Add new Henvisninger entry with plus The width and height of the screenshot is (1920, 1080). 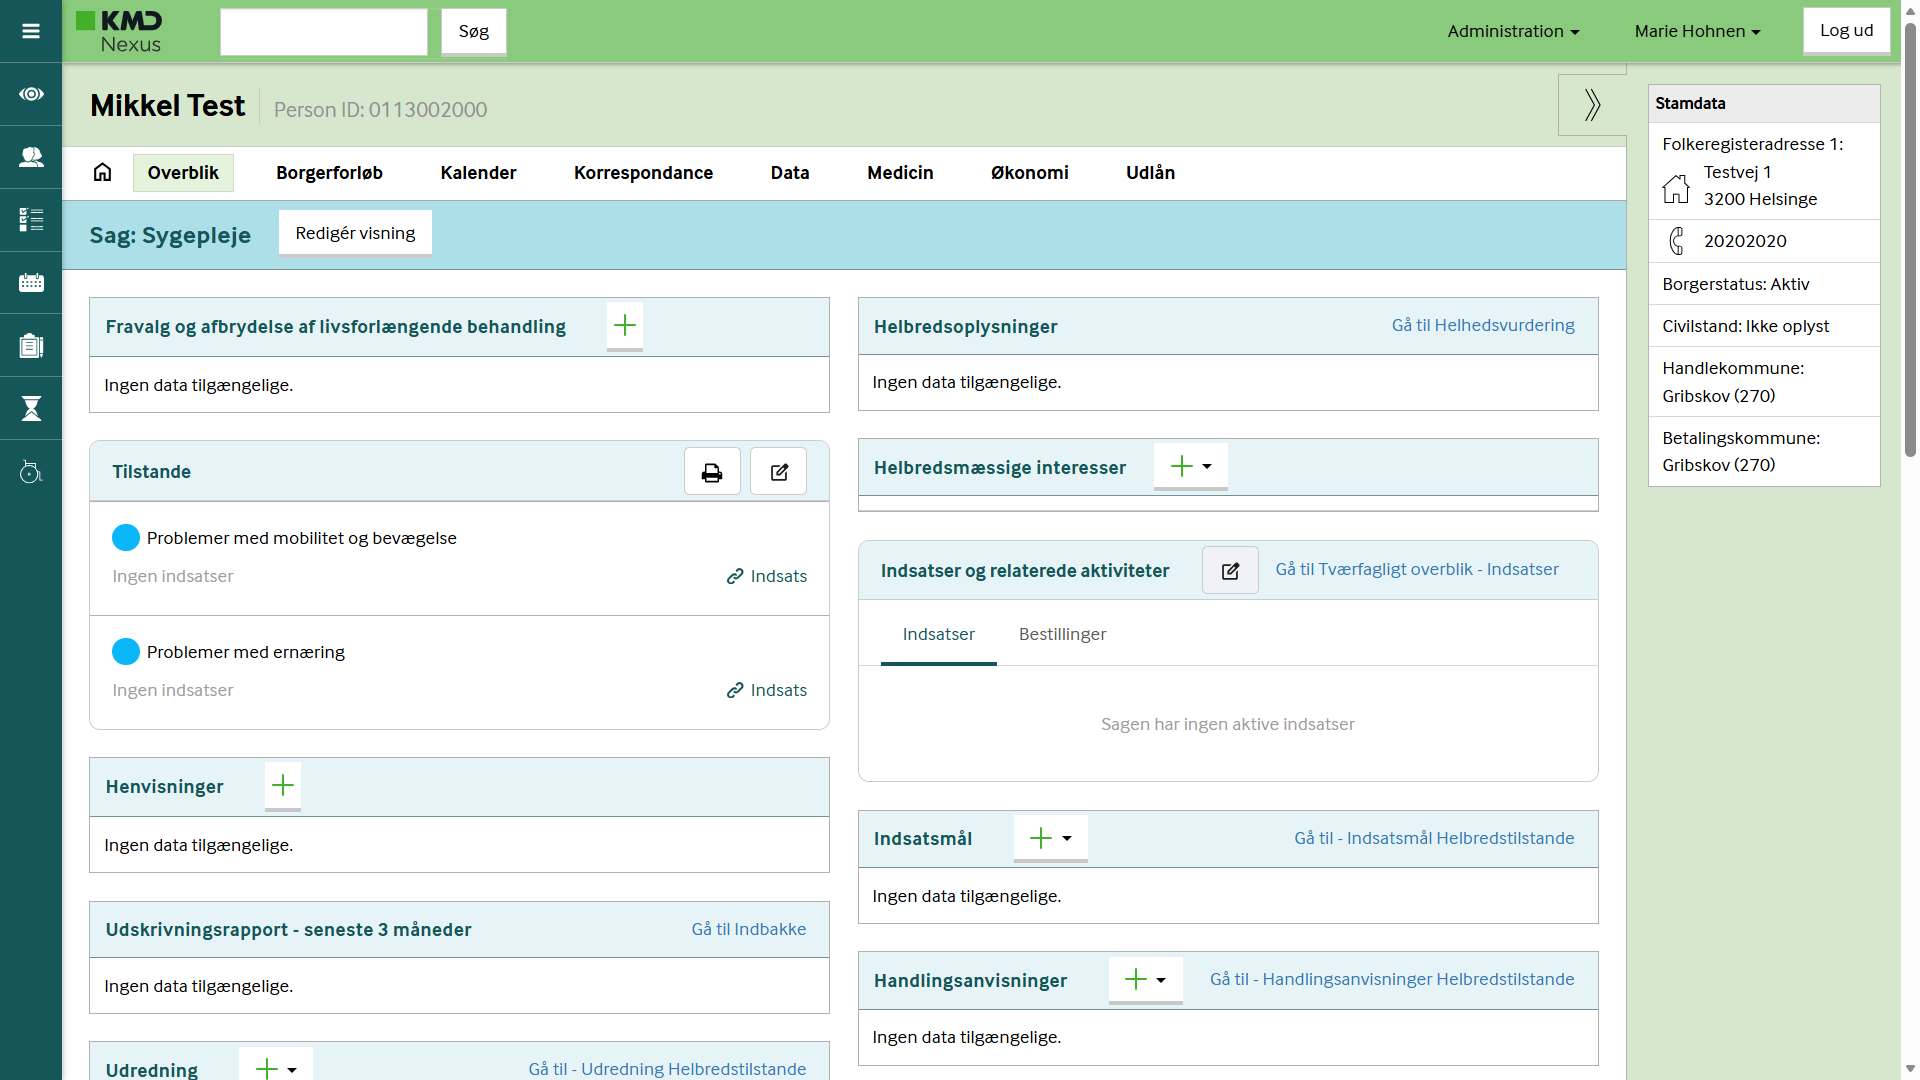point(283,786)
